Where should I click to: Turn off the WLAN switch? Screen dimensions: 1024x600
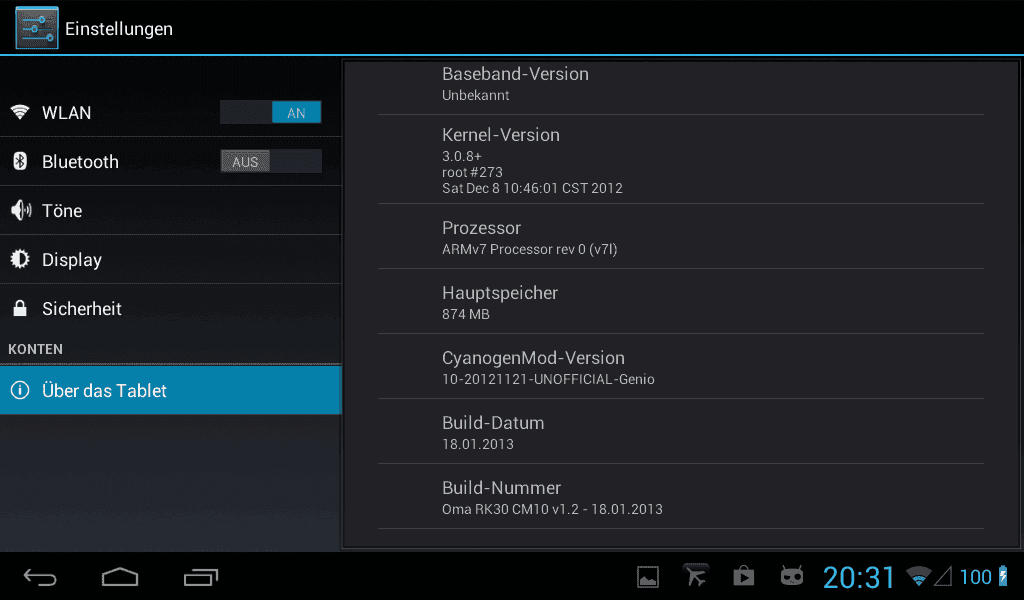(270, 112)
